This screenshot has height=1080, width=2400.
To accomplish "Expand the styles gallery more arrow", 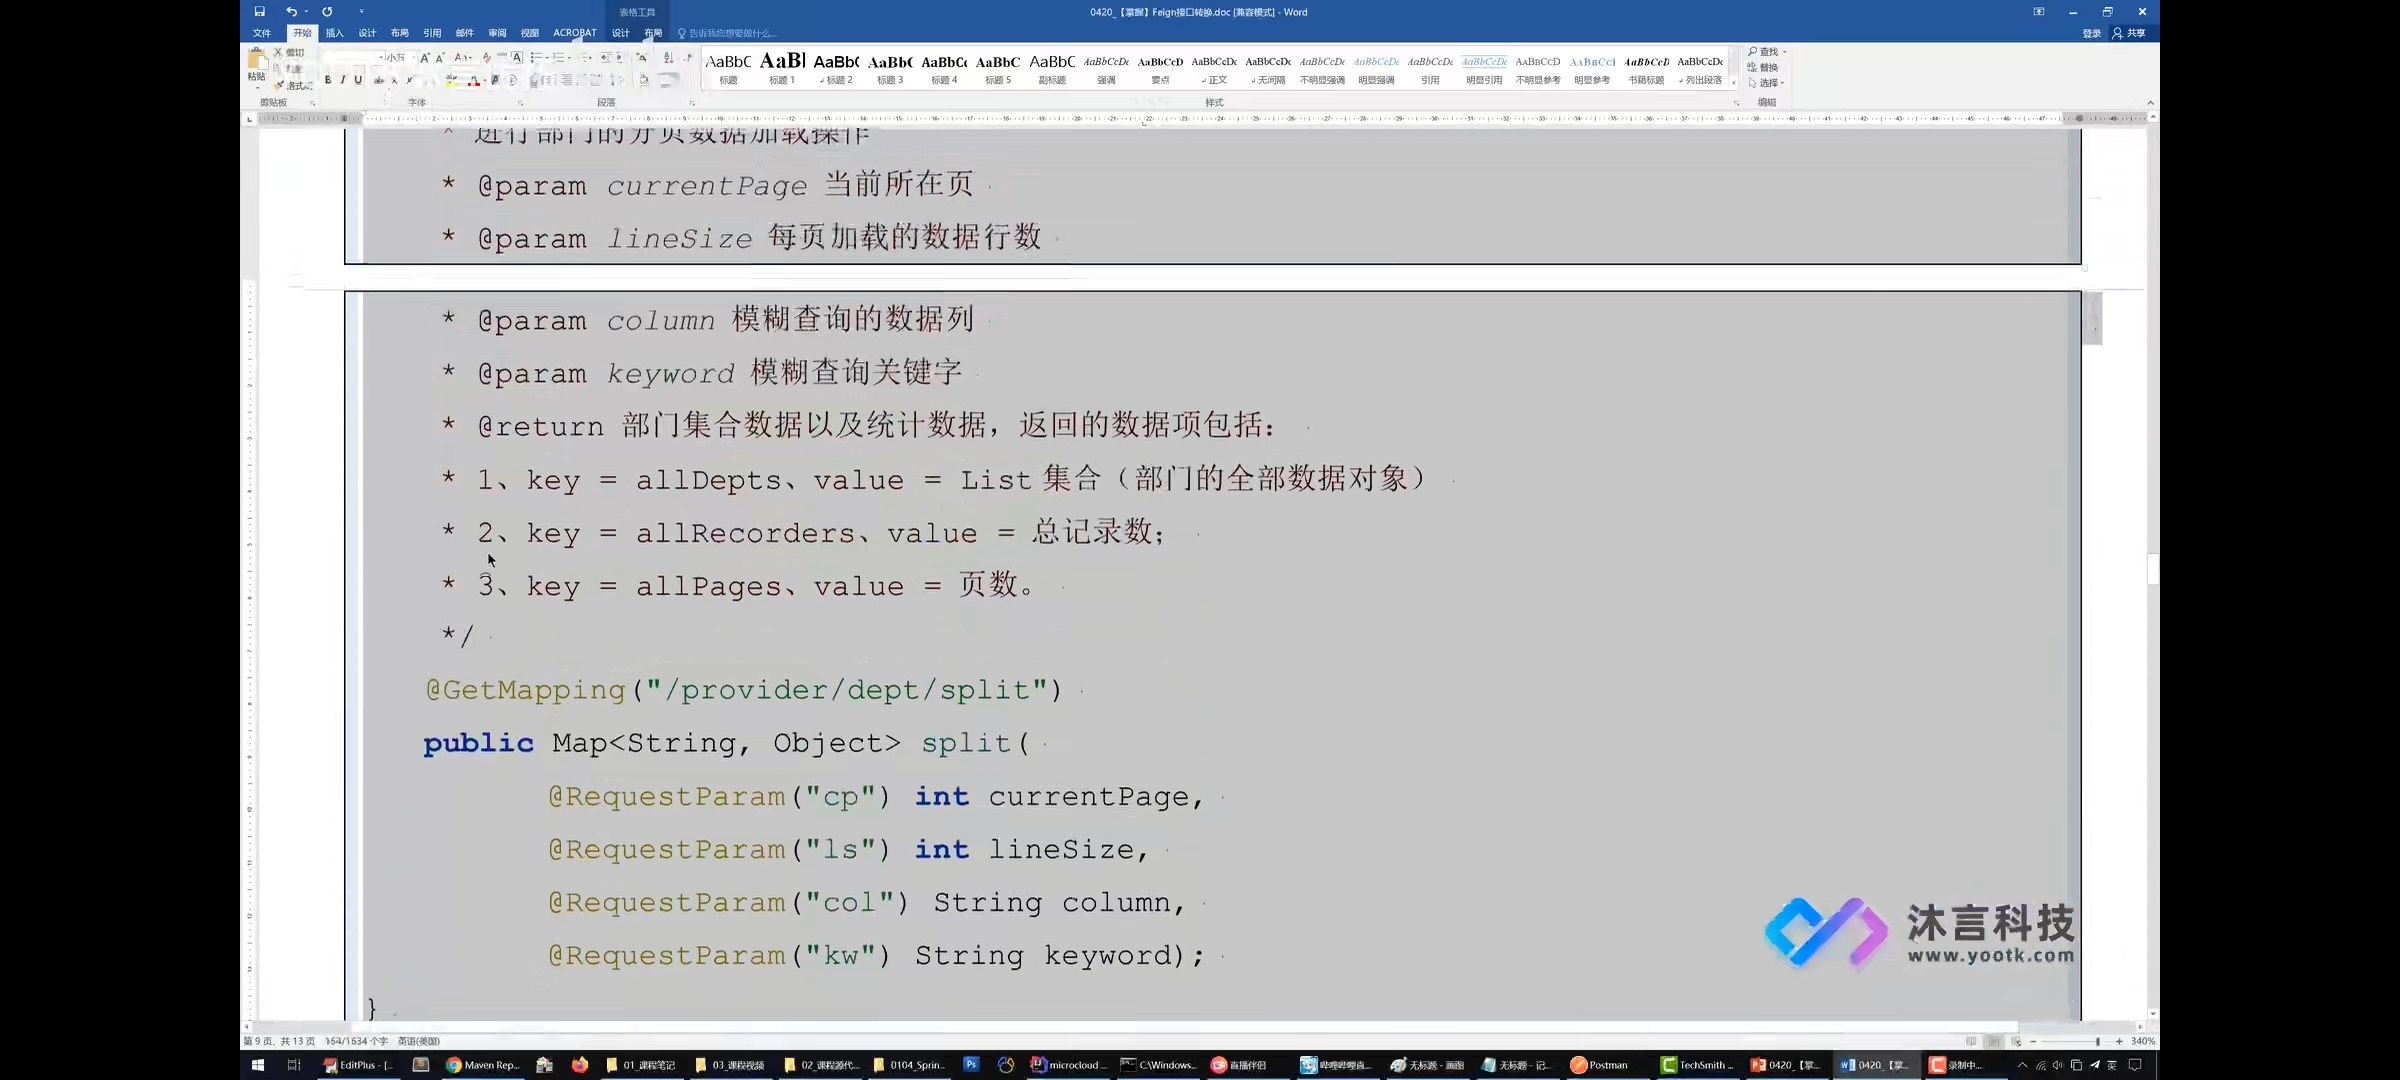I will [1733, 83].
